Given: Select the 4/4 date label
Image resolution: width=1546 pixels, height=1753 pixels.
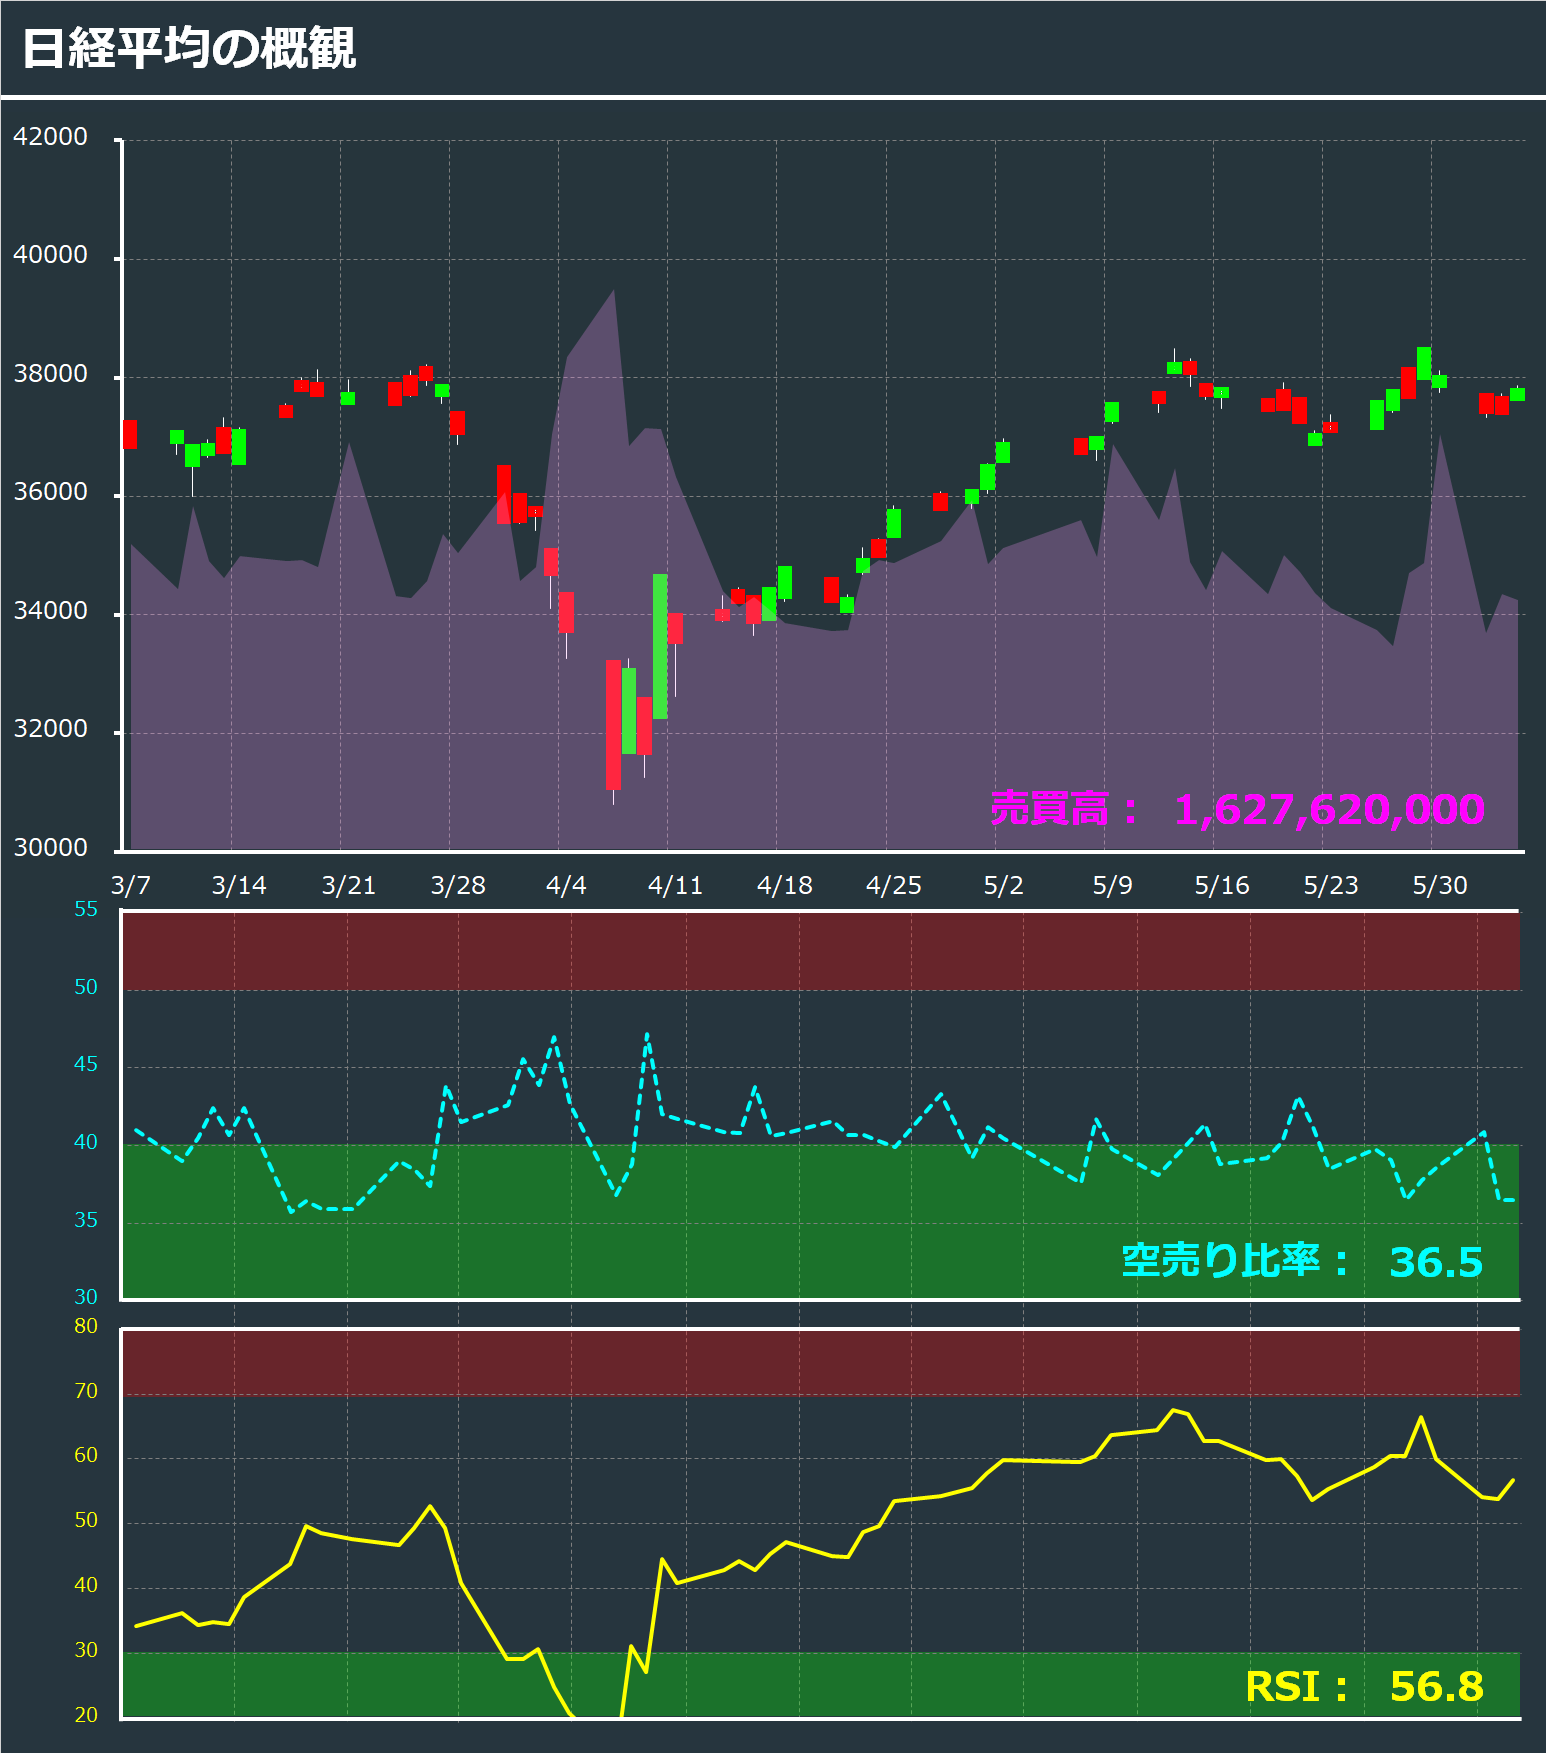Looking at the screenshot, I should coord(566,885).
